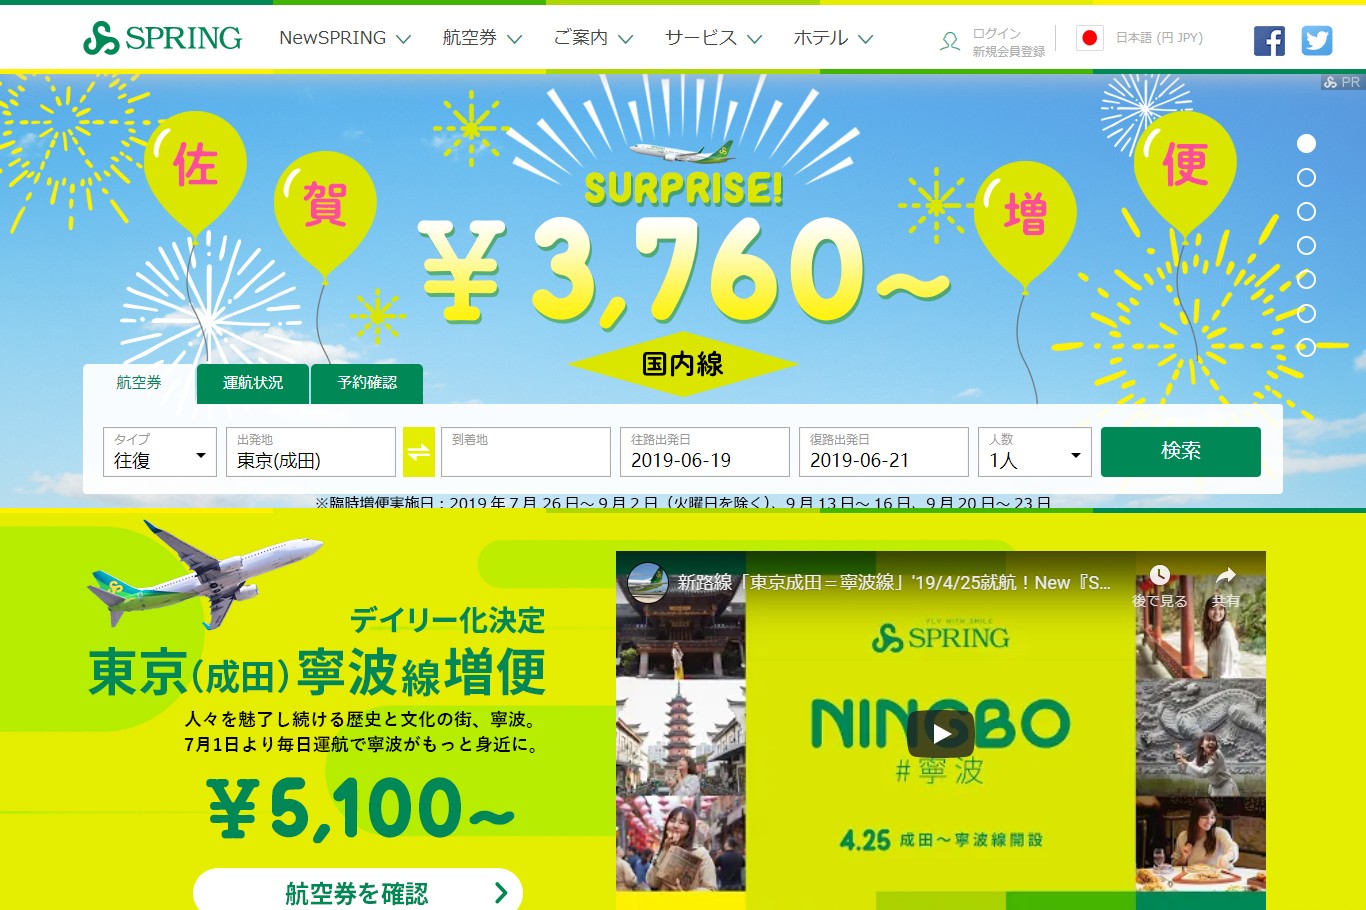Click the member login person icon
This screenshot has height=910, width=1366.
950,41
